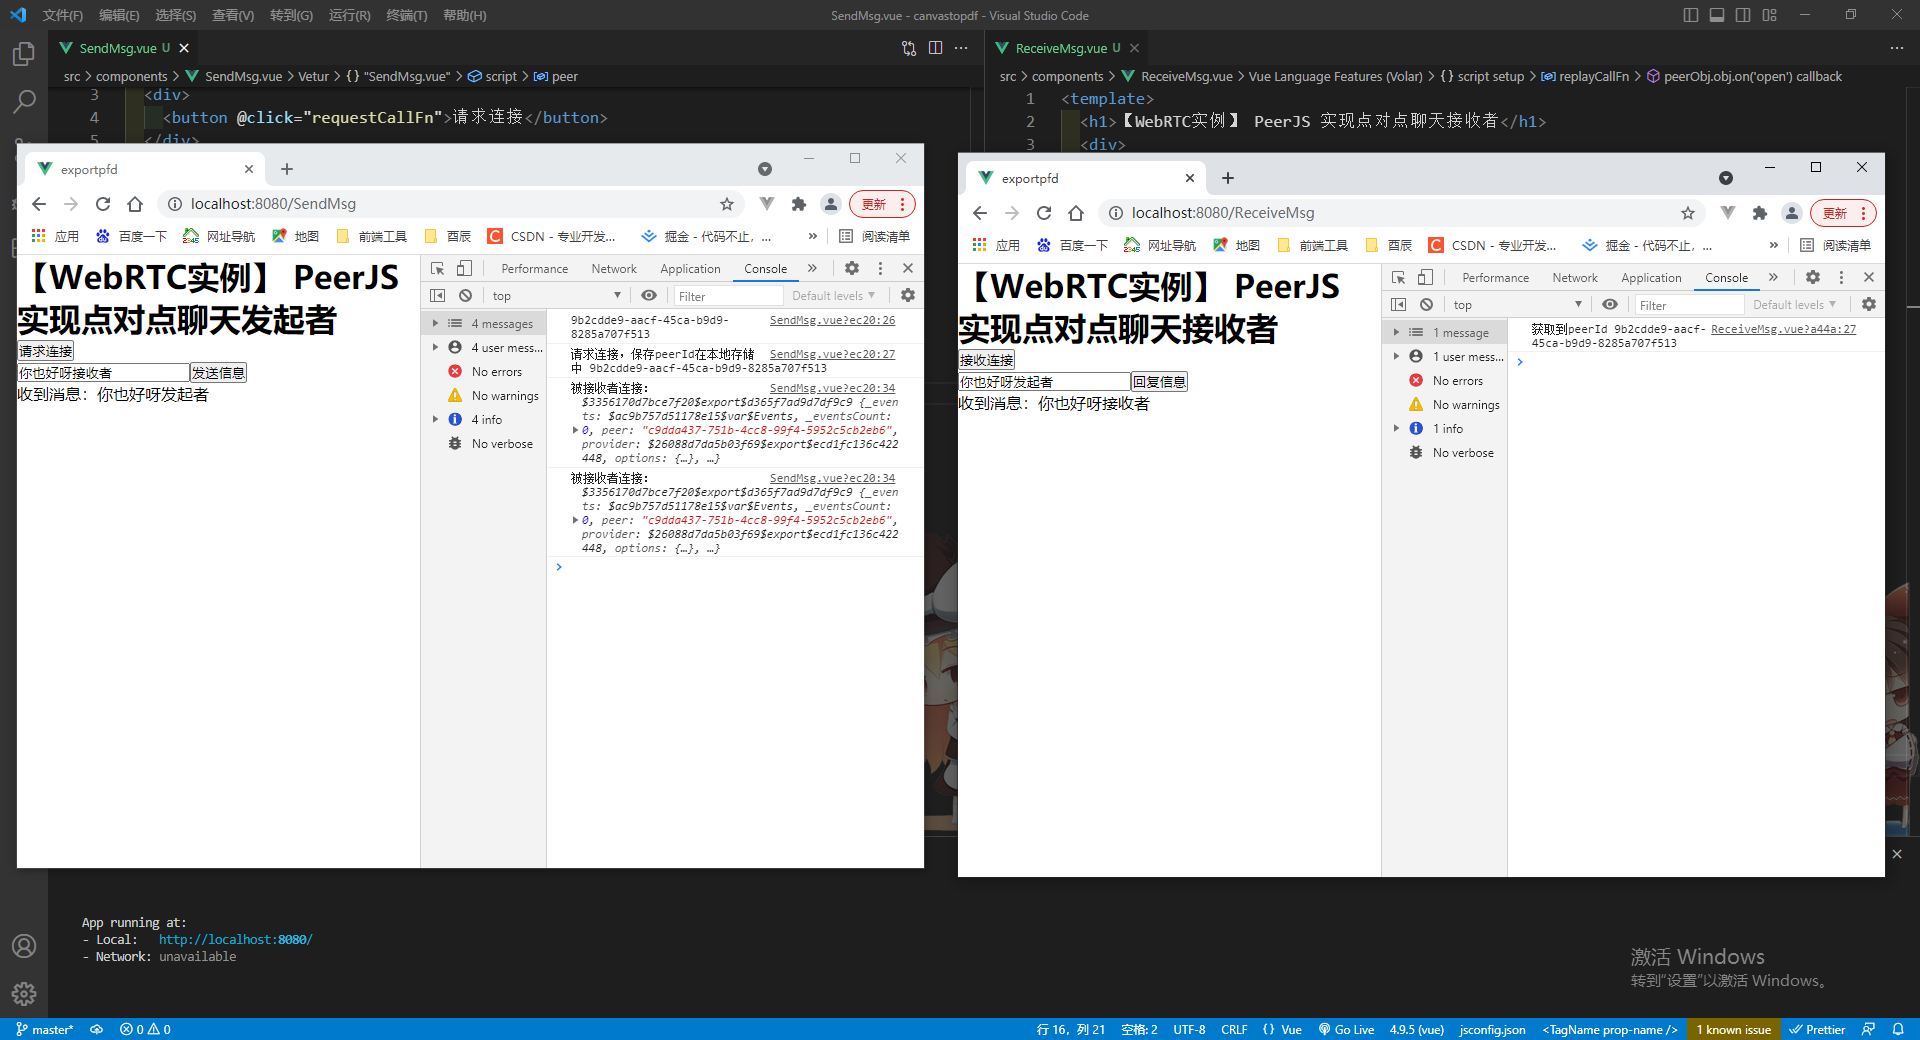The height and width of the screenshot is (1040, 1920).
Task: Click the profile avatar in ReceiveMsg browser
Action: (1792, 213)
